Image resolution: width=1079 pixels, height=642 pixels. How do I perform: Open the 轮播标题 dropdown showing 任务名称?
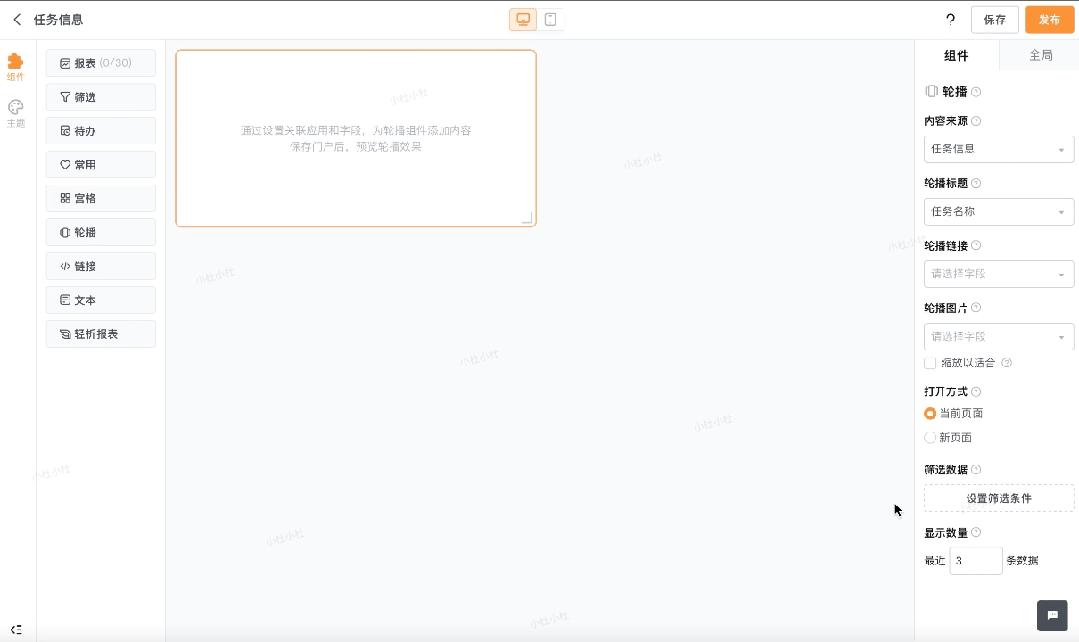point(998,211)
